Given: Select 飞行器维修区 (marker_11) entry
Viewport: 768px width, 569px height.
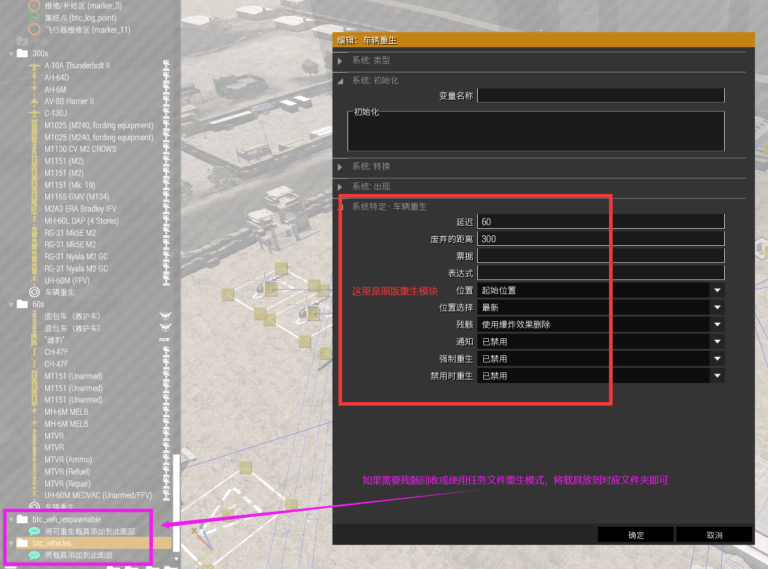Looking at the screenshot, I should tap(87, 30).
